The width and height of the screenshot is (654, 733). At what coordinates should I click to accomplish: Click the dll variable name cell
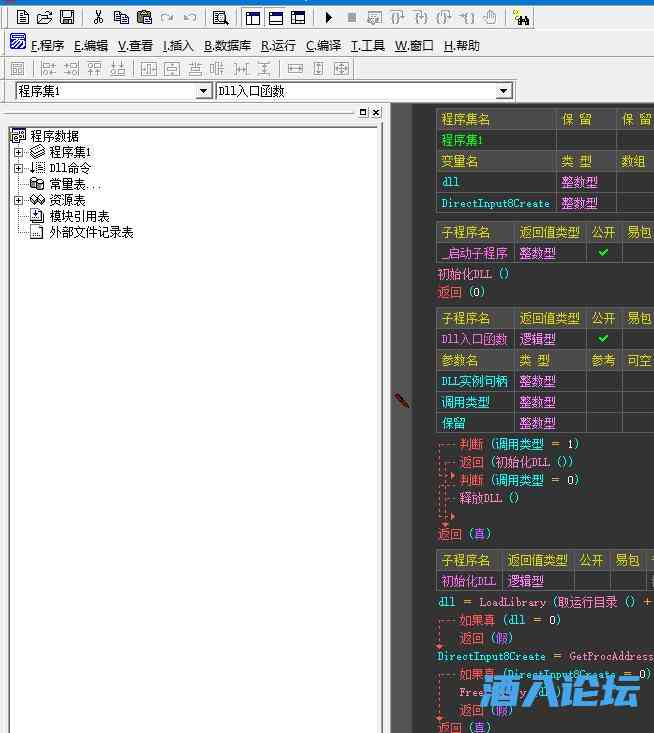(x=496, y=182)
